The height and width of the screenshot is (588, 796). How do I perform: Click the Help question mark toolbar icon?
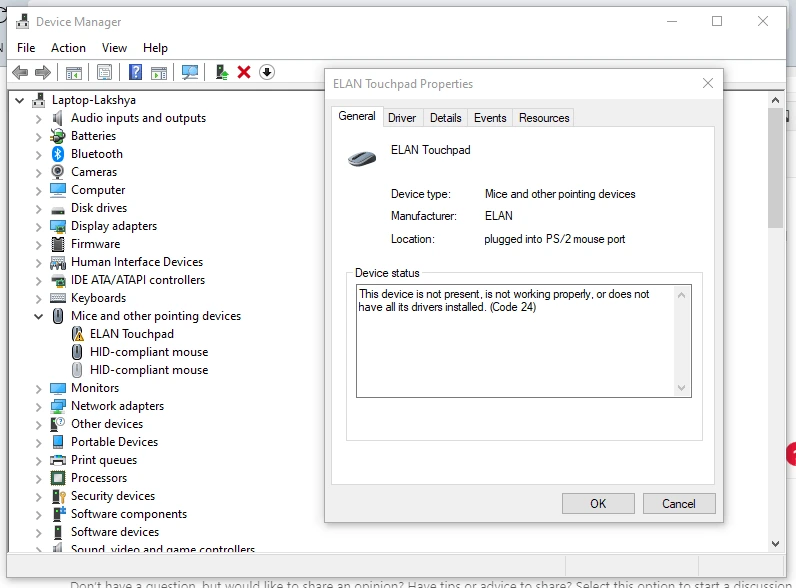[136, 72]
